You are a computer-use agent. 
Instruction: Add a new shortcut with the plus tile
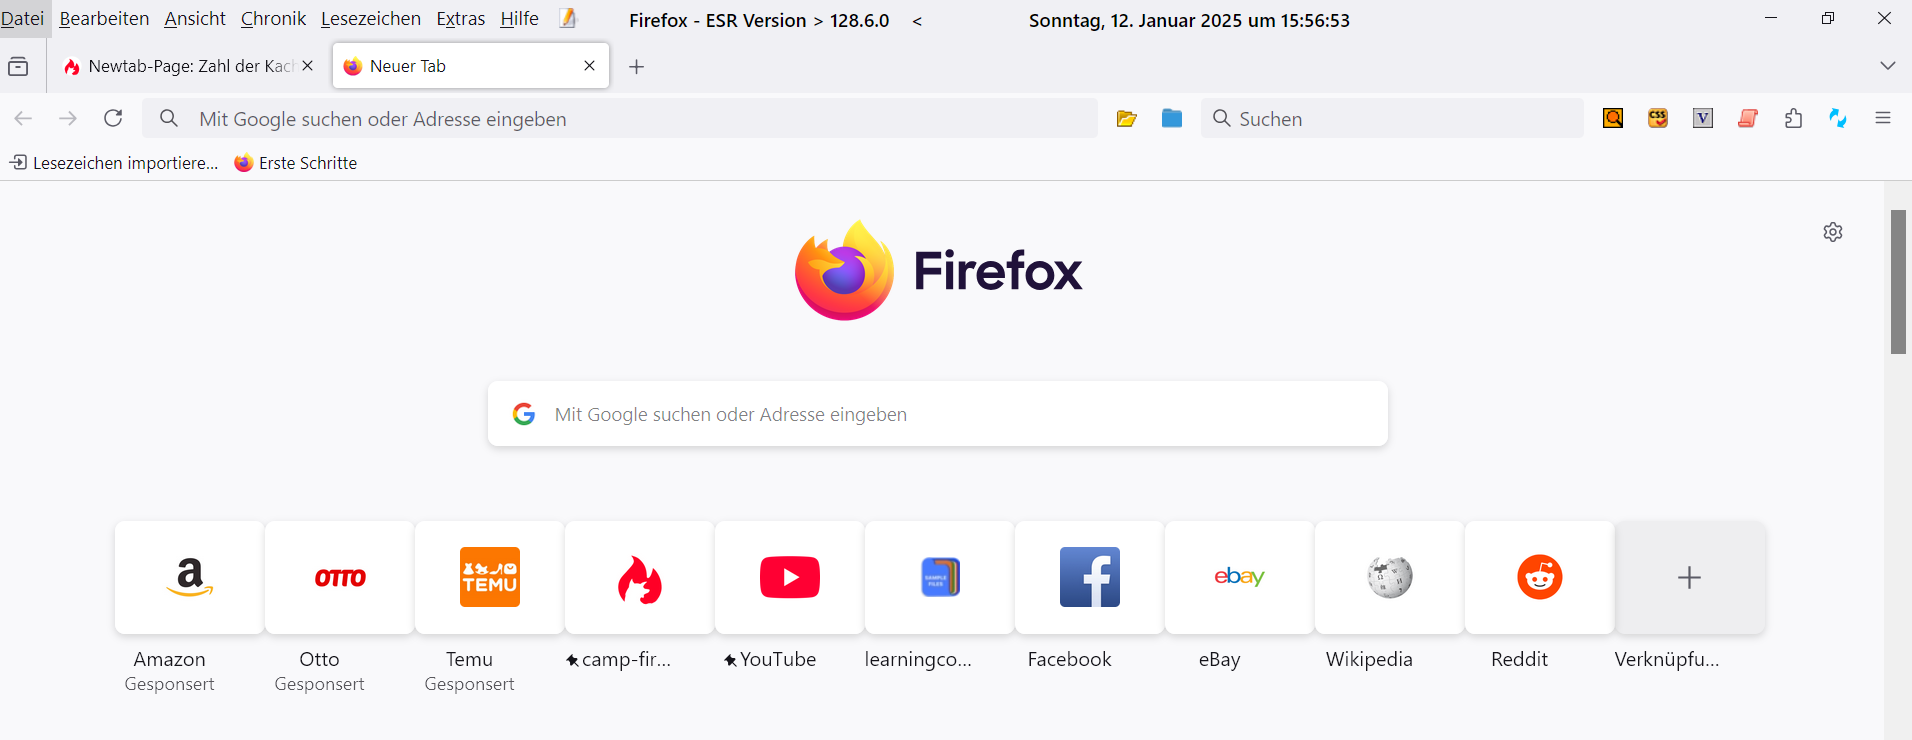click(1690, 577)
